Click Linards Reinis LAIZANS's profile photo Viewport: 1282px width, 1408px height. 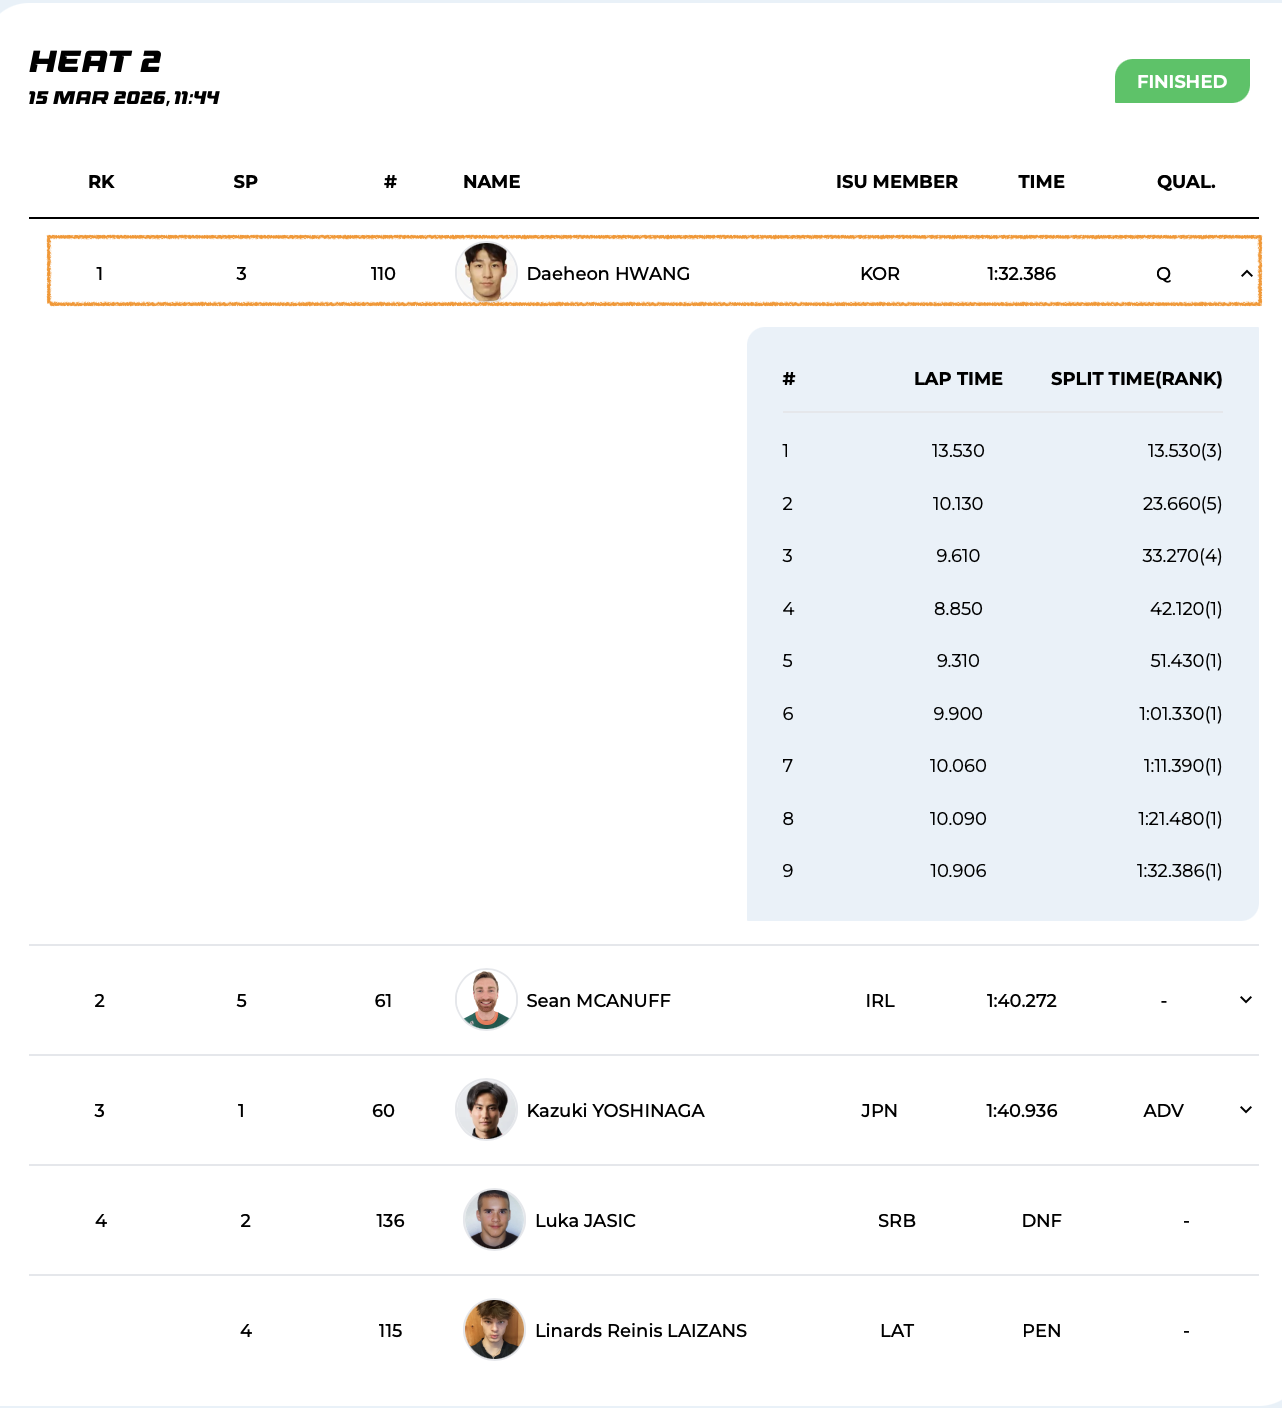(x=494, y=1330)
